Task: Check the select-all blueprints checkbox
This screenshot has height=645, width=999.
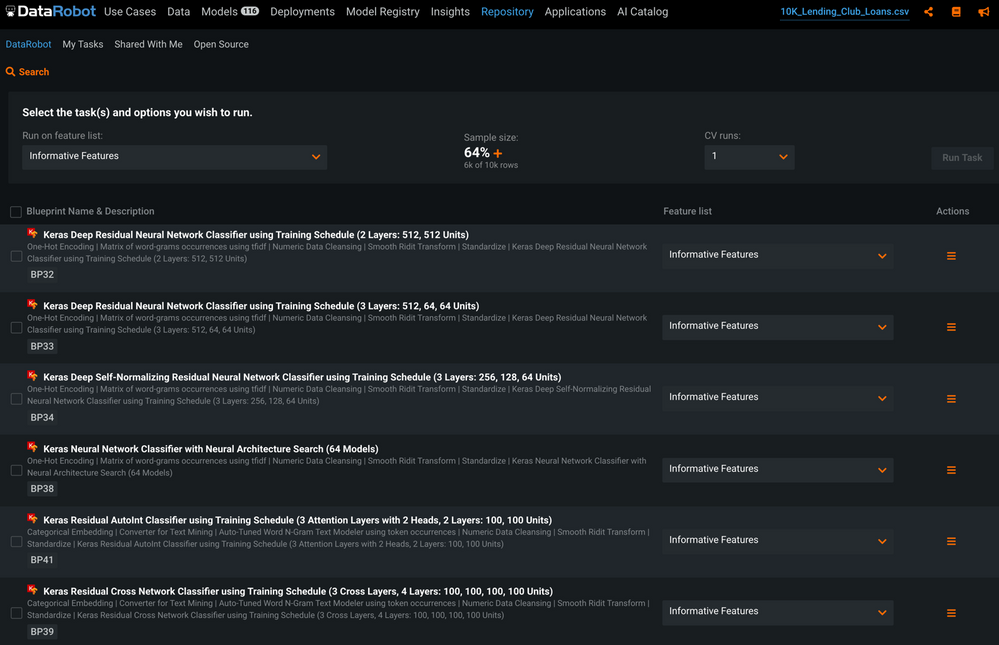Action: pyautogui.click(x=16, y=212)
